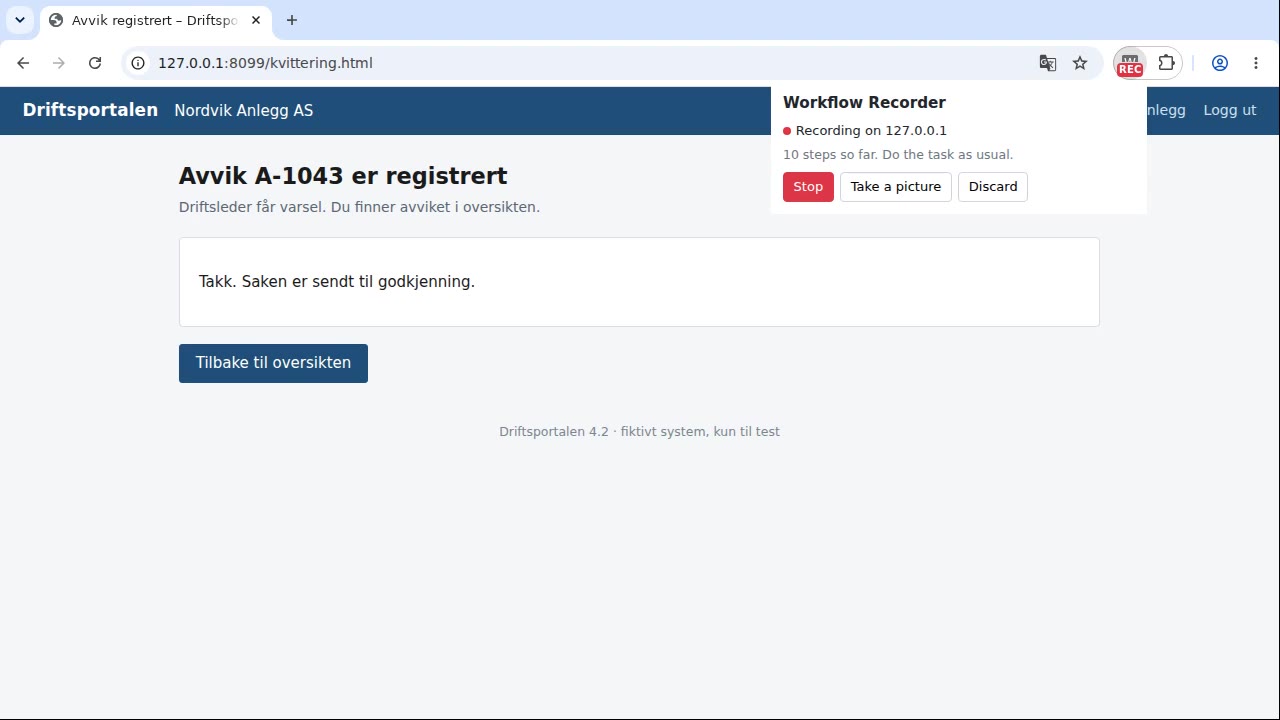Discard the current recording
The image size is (1280, 720).
tap(993, 187)
